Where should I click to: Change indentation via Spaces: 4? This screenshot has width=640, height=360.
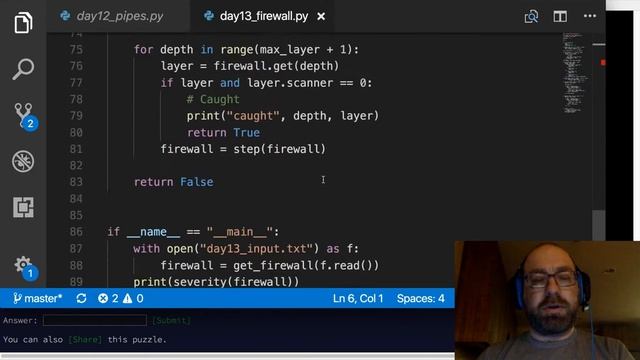tap(421, 298)
